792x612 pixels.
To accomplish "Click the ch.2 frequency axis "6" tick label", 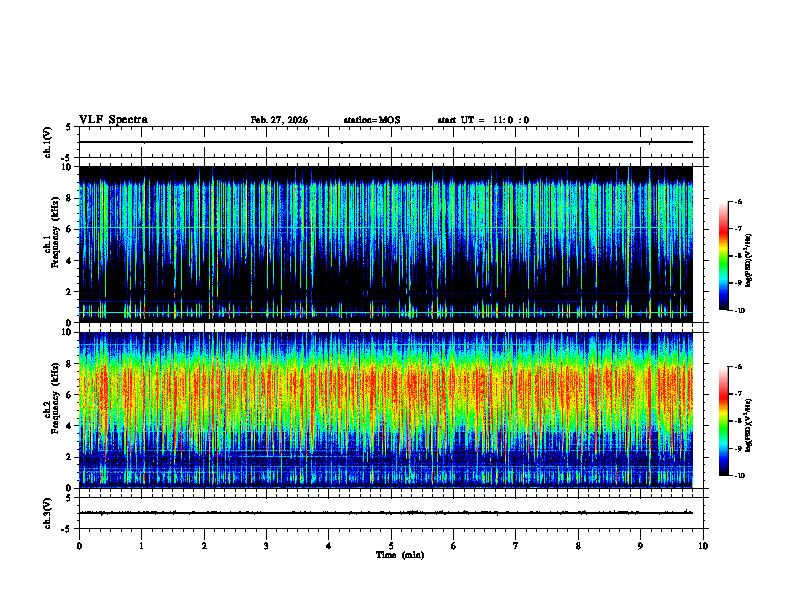I will click(x=70, y=395).
